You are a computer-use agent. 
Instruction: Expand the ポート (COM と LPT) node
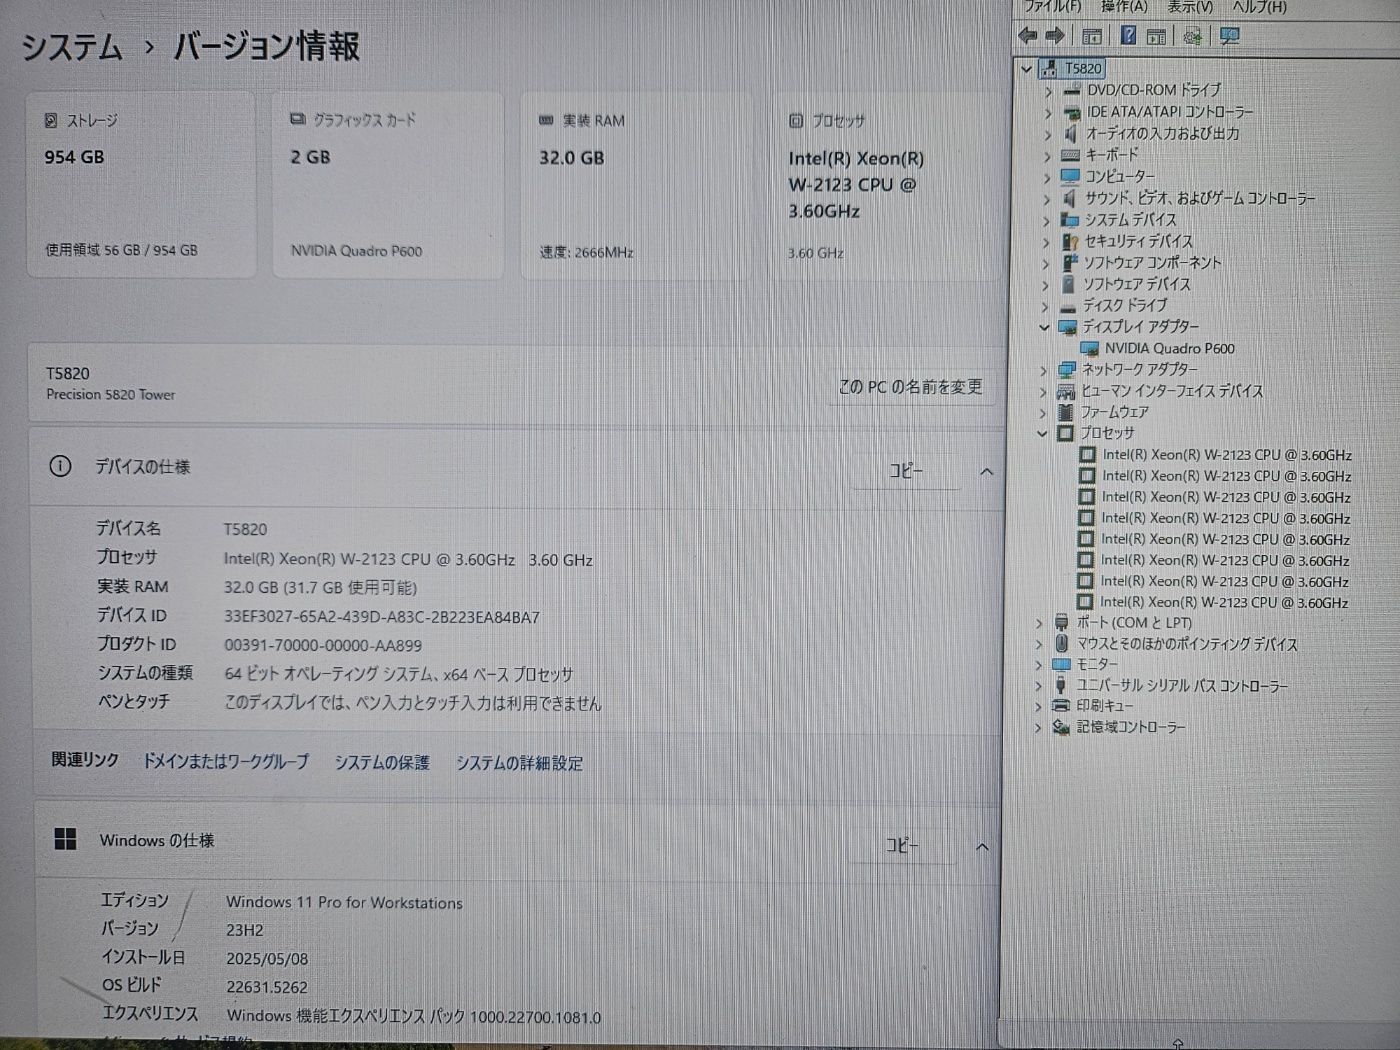pos(1039,623)
